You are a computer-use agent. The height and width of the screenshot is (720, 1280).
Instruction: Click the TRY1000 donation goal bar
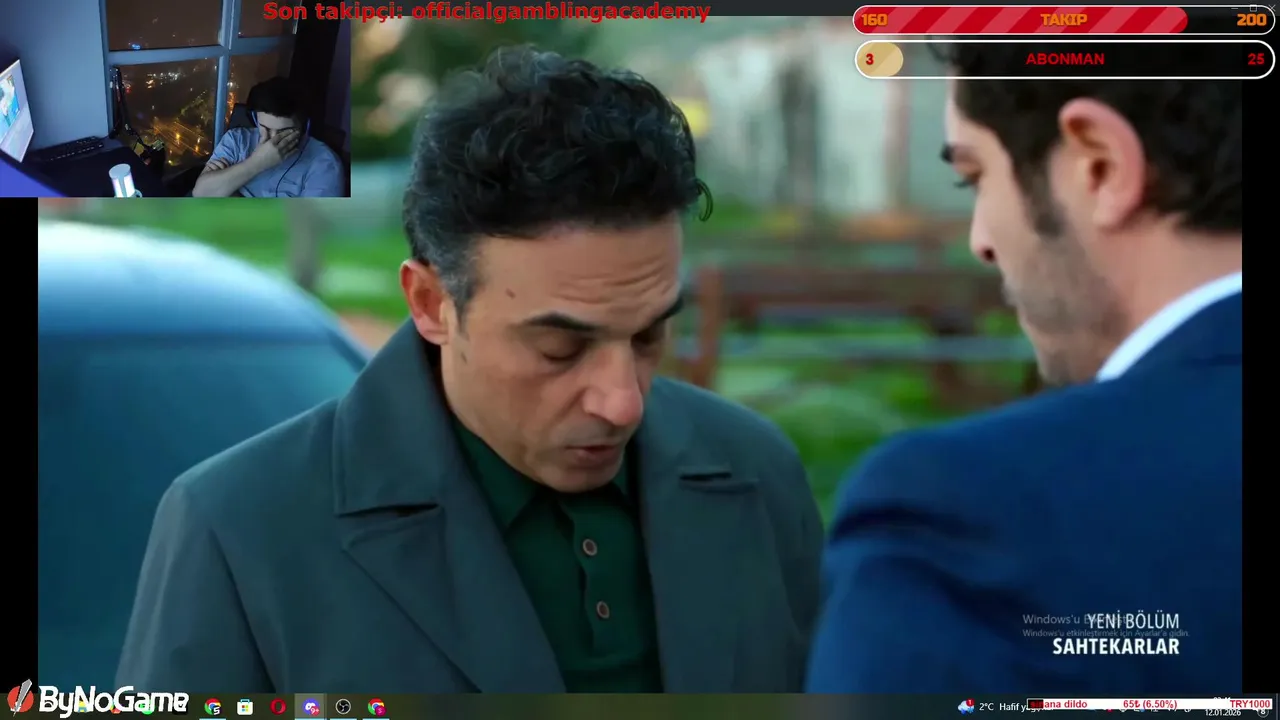click(1150, 704)
